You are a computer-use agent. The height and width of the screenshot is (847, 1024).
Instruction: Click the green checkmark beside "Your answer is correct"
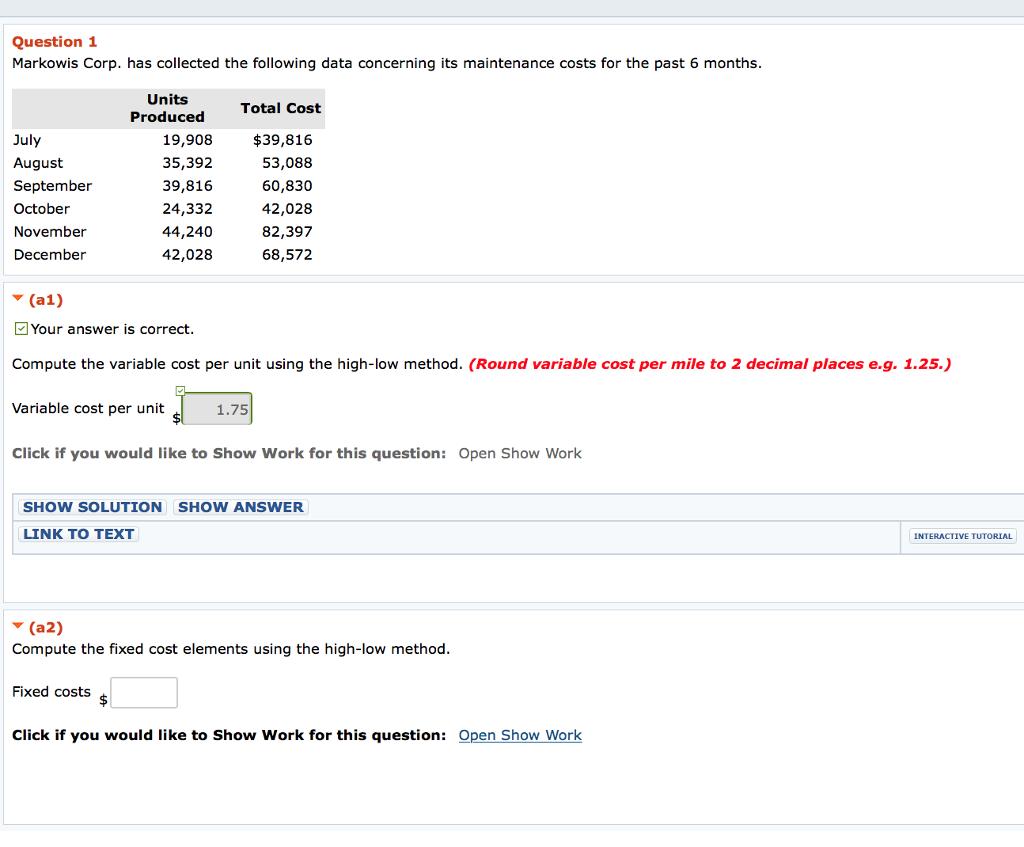(21, 328)
